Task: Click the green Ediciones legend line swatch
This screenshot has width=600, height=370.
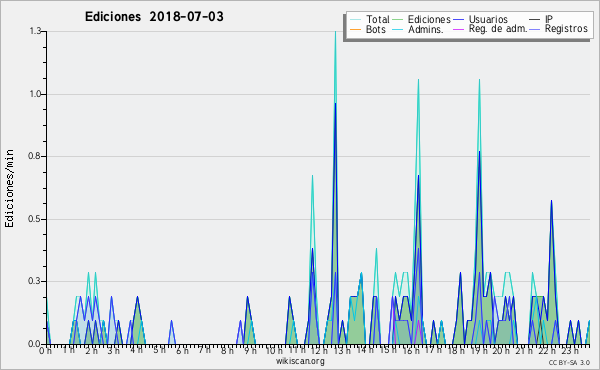Action: pyautogui.click(x=398, y=20)
